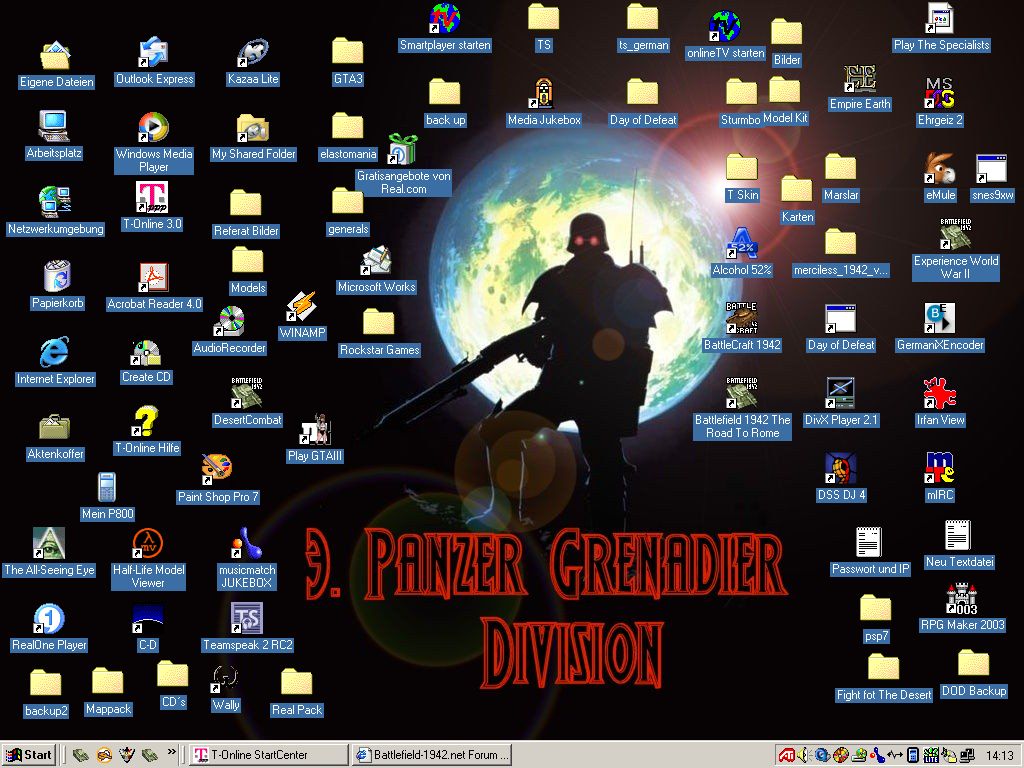Open the Gratisangebote von Real.com icon

pyautogui.click(x=403, y=149)
